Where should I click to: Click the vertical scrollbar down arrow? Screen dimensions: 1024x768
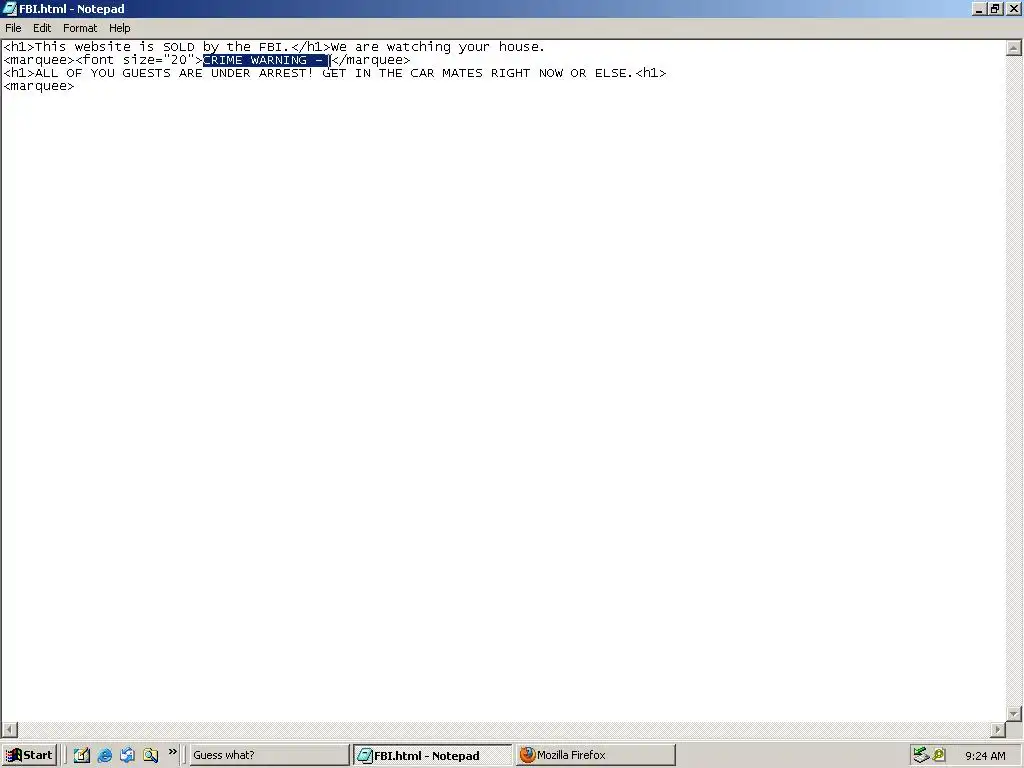click(x=1014, y=714)
